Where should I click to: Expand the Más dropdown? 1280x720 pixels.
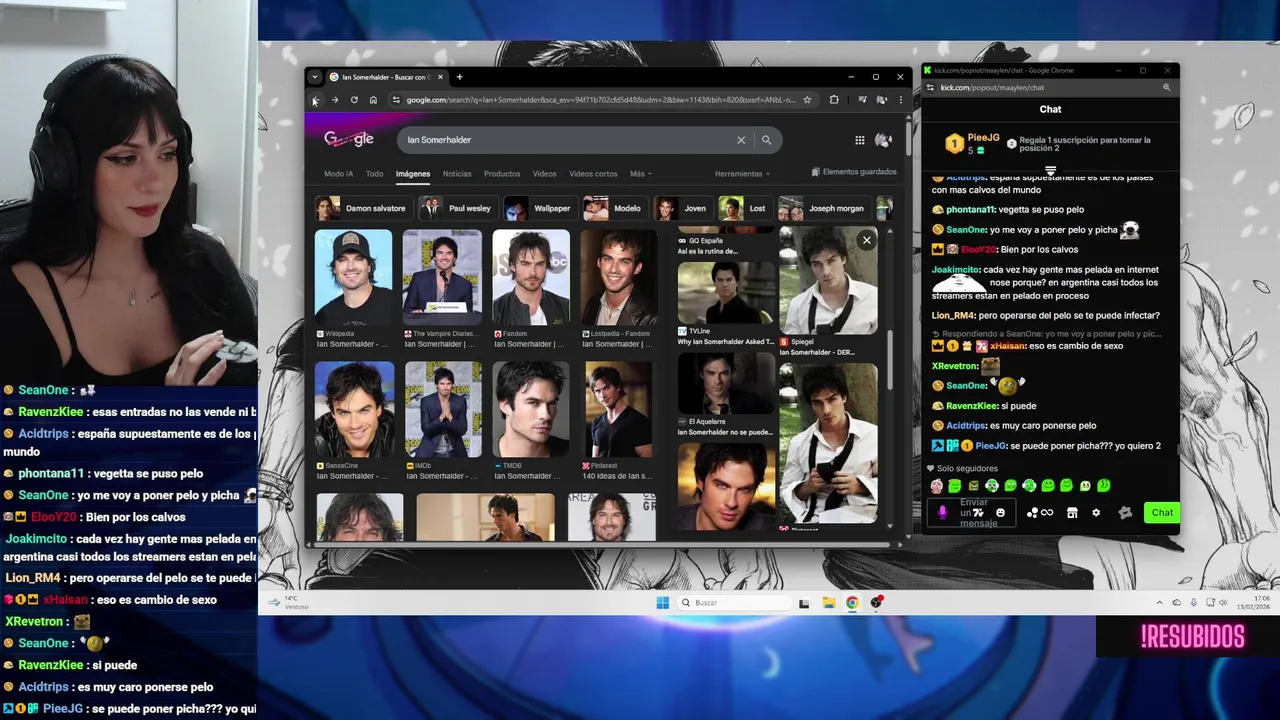pos(640,174)
